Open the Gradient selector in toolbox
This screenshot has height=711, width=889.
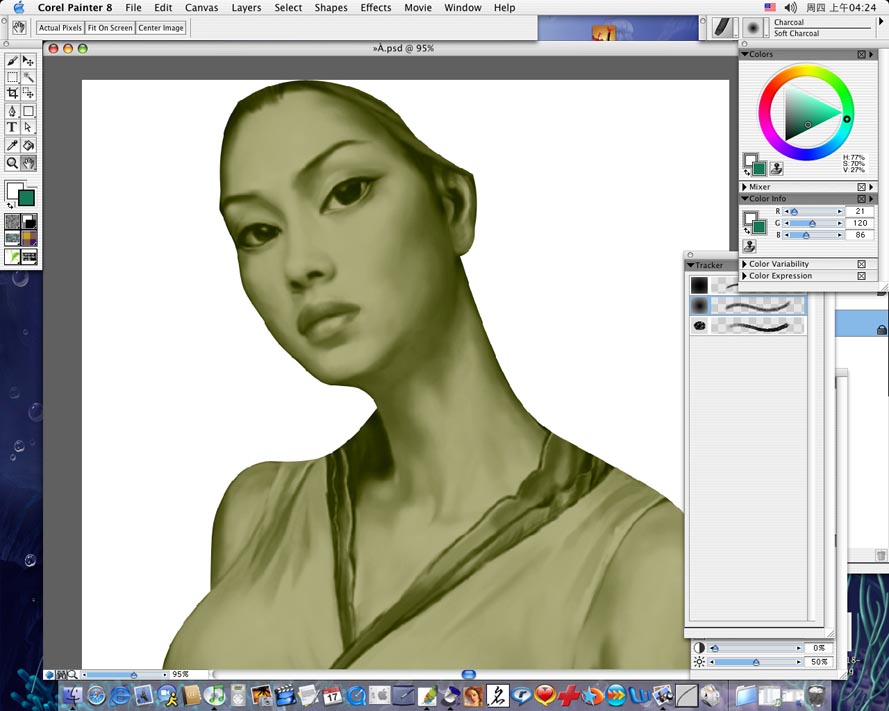tap(29, 221)
